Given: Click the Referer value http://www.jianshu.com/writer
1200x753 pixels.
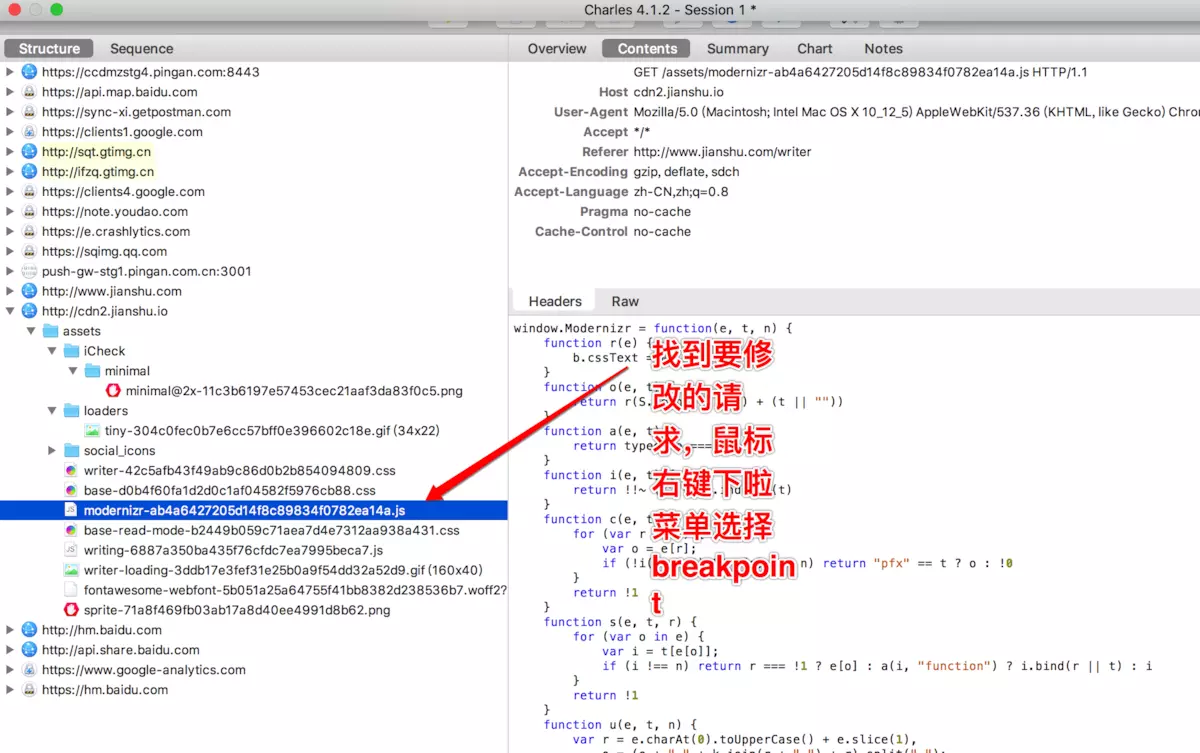Looking at the screenshot, I should coord(722,152).
